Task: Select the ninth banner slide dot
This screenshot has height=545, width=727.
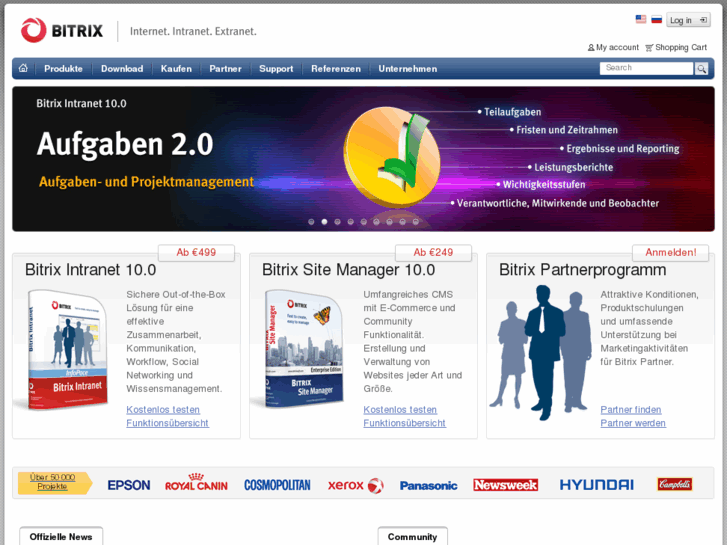Action: pyautogui.click(x=415, y=222)
